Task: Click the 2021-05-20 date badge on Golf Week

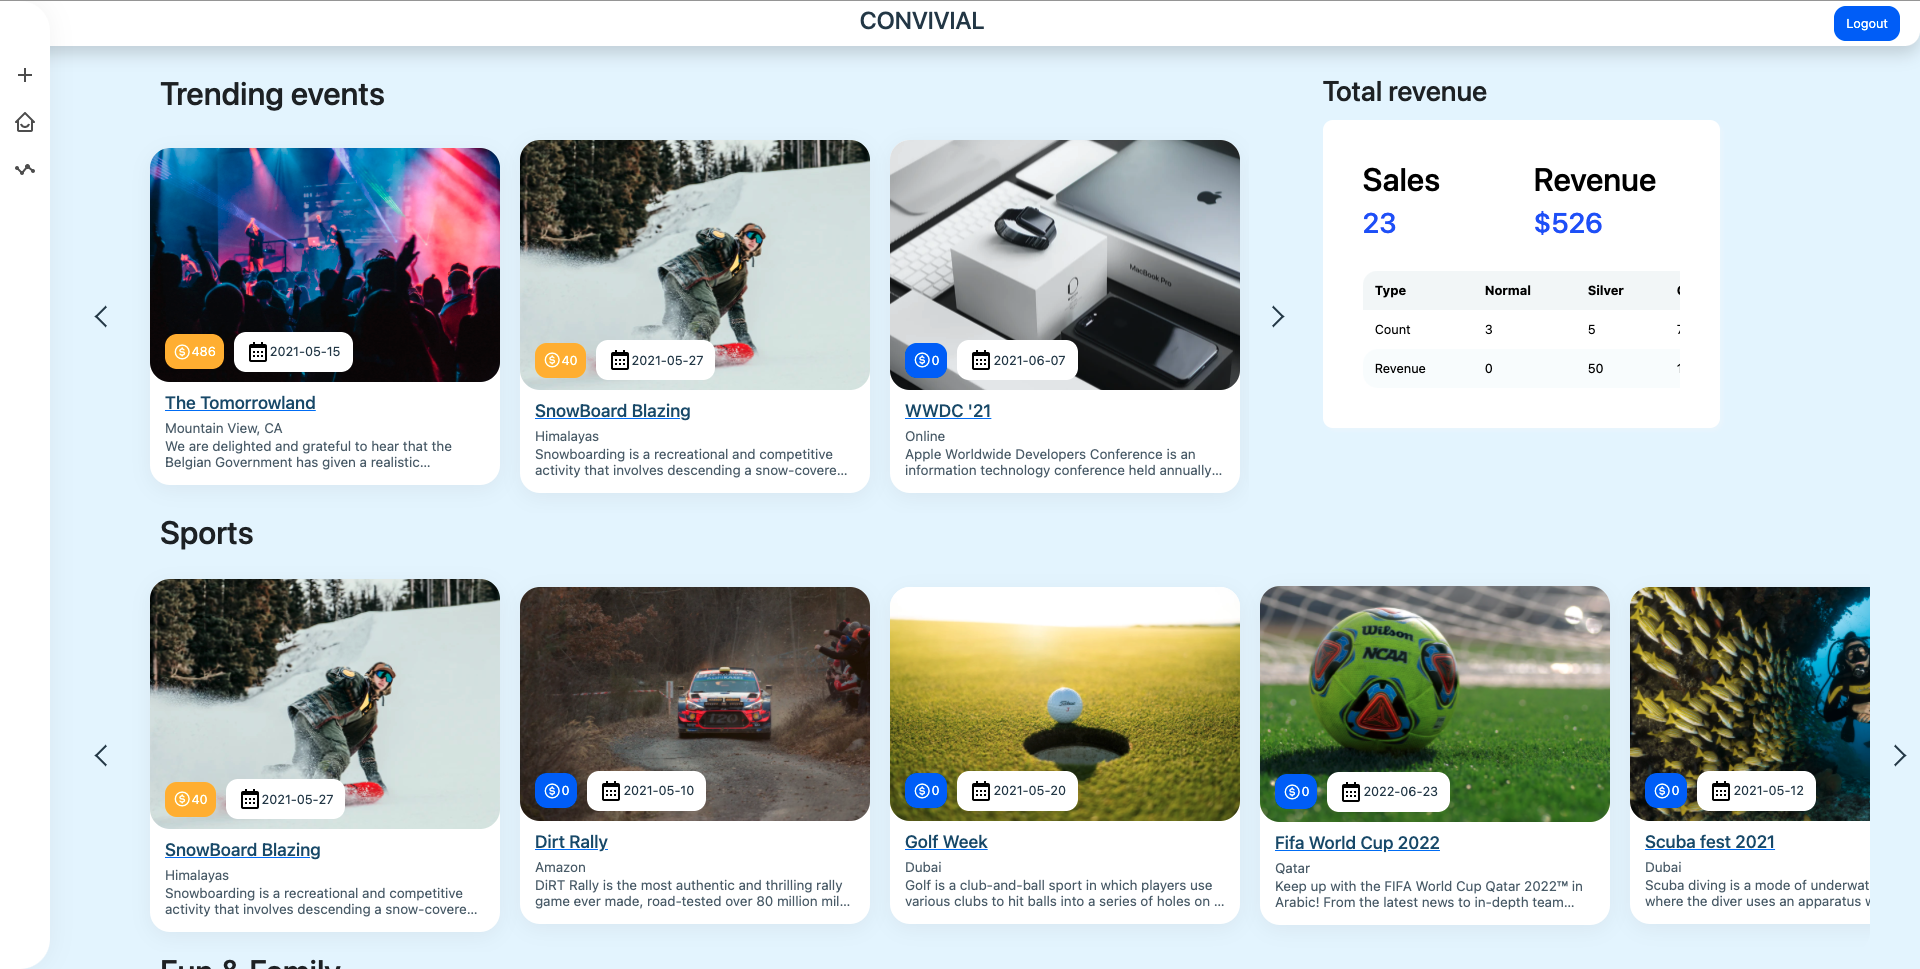Action: click(x=1018, y=791)
